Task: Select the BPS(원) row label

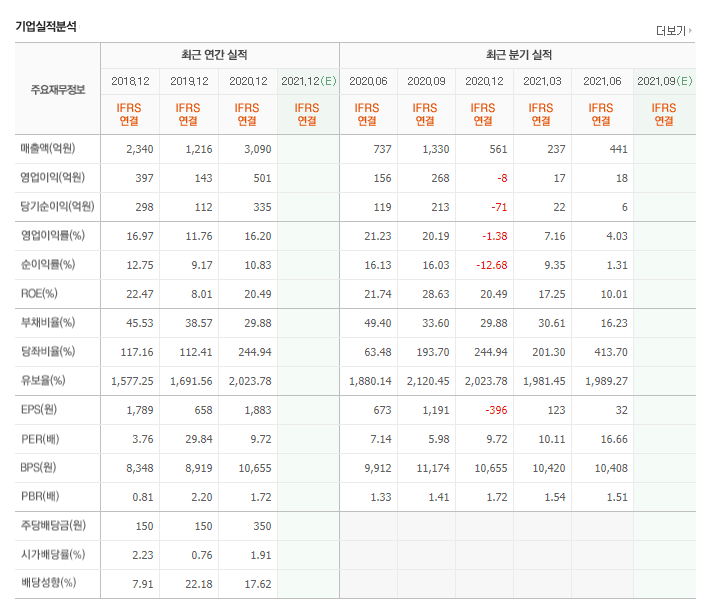Action: coord(38,467)
